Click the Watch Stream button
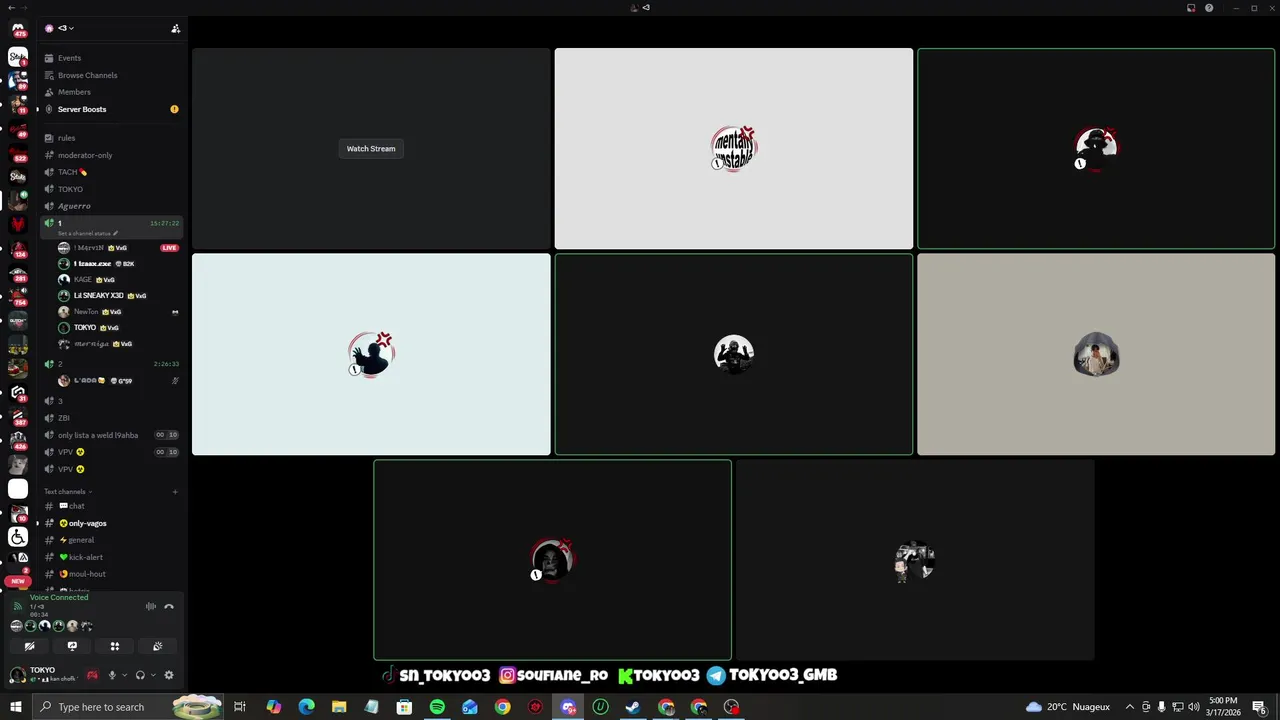This screenshot has width=1280, height=720. pyautogui.click(x=371, y=149)
